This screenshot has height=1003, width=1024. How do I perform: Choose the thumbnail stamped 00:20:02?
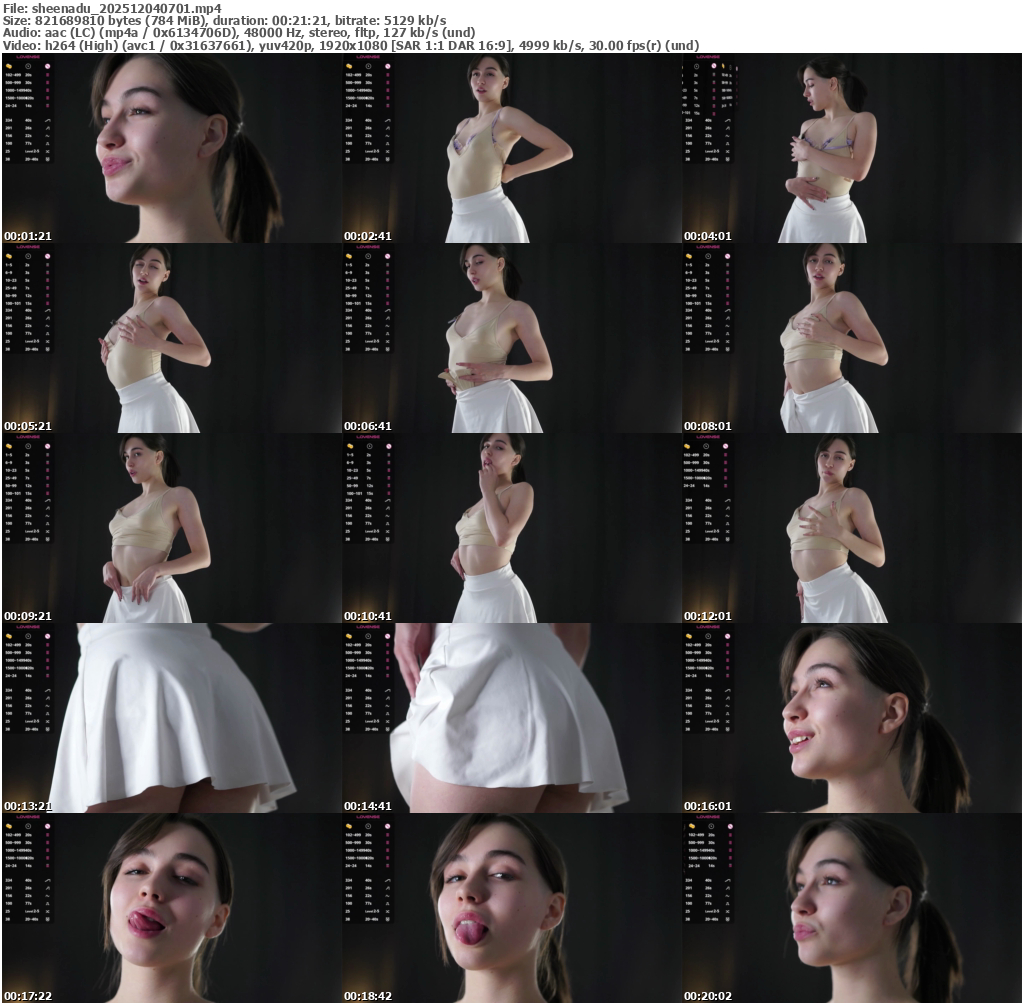(852, 908)
